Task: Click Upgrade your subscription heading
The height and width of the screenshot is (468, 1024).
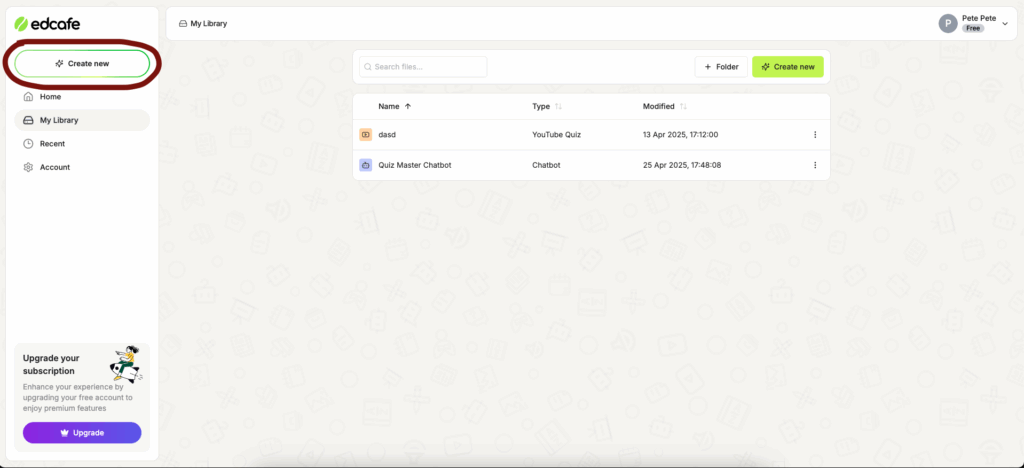Action: coord(51,364)
